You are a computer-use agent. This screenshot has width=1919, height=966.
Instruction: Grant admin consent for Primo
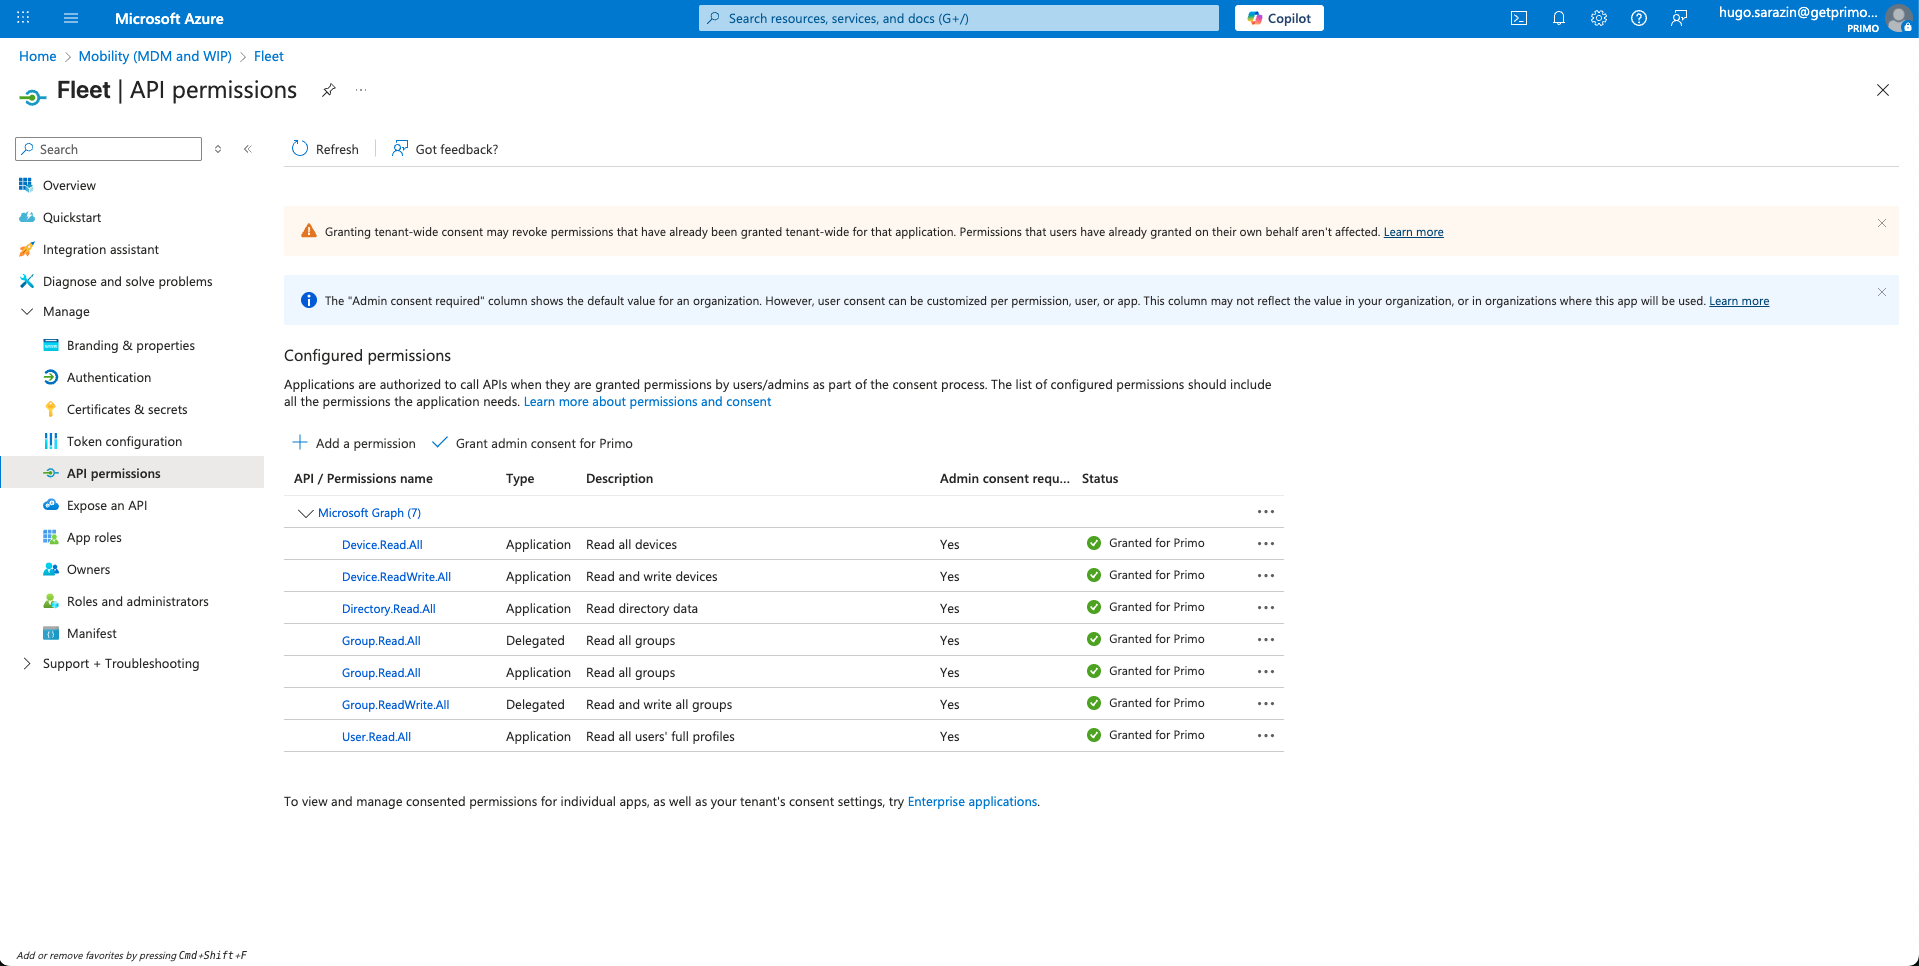tap(533, 443)
